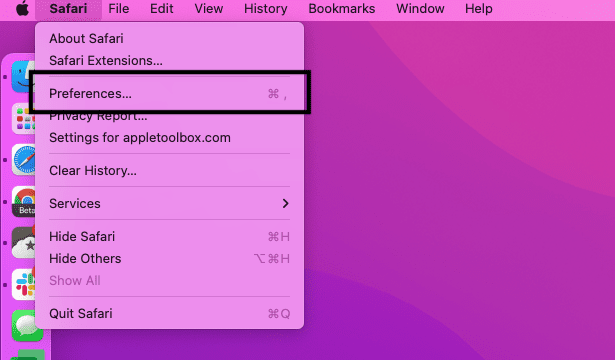Open the Apple menu logo

[x=22, y=8]
